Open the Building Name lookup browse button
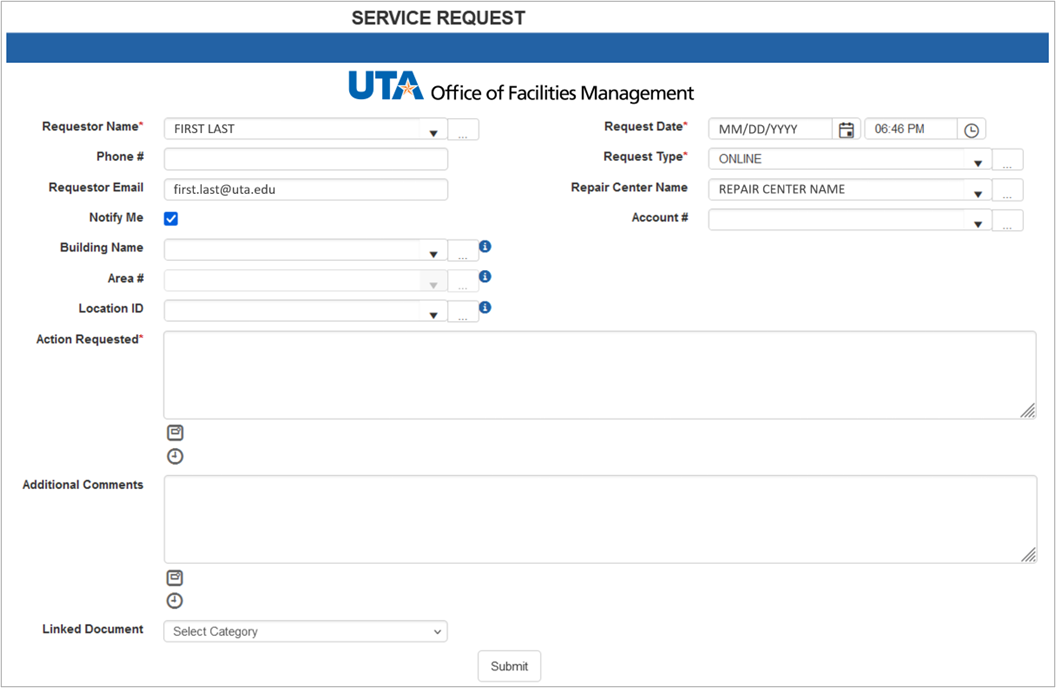The width and height of the screenshot is (1056, 688). [463, 252]
